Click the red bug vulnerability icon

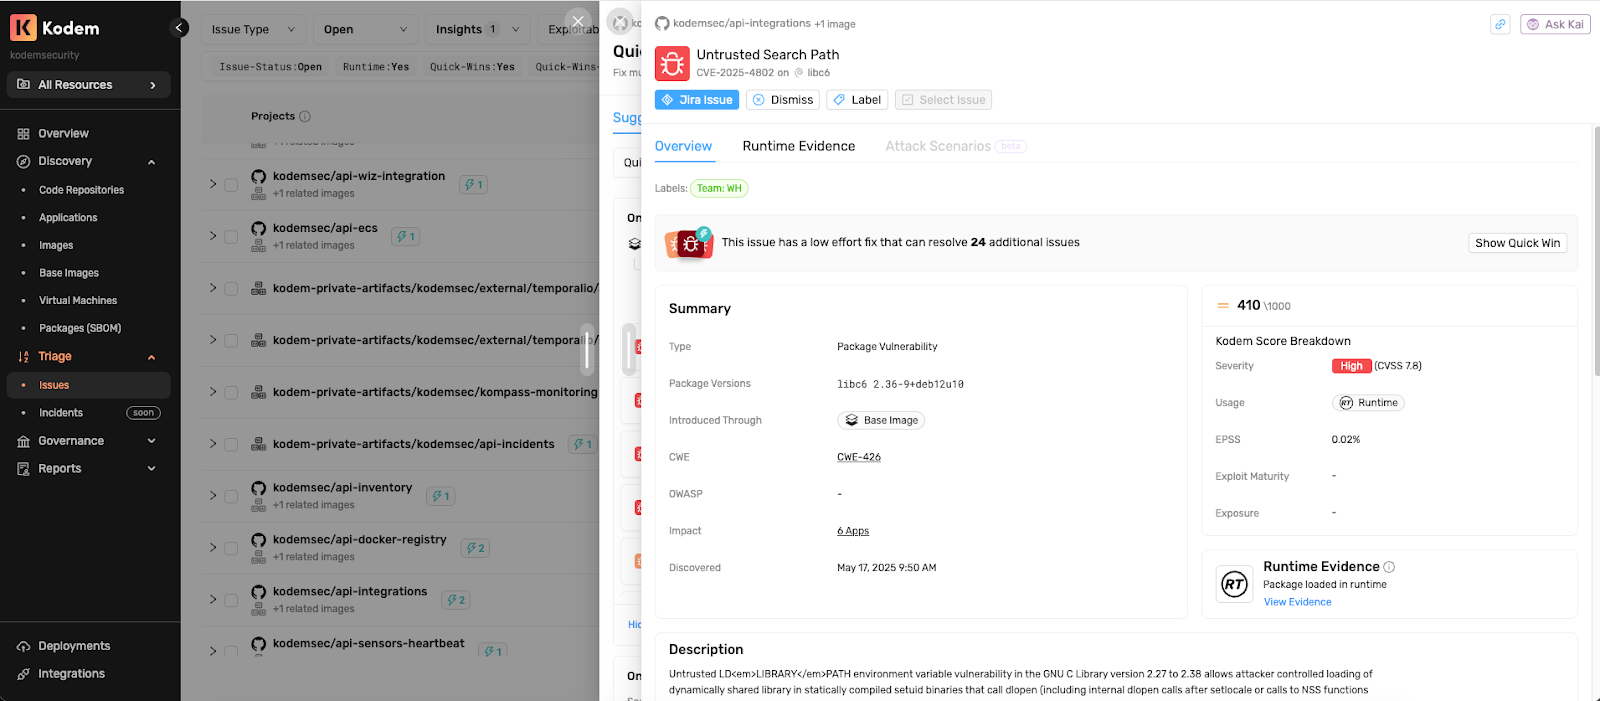coord(672,63)
